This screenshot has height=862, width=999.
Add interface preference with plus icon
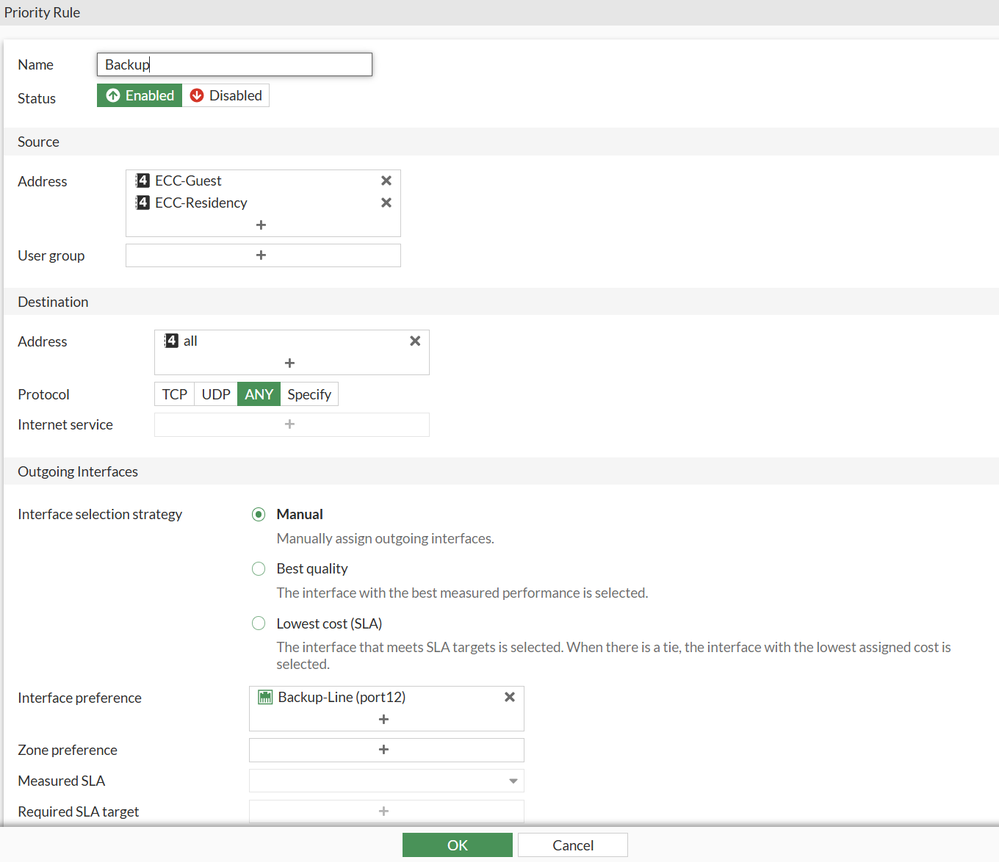point(384,719)
